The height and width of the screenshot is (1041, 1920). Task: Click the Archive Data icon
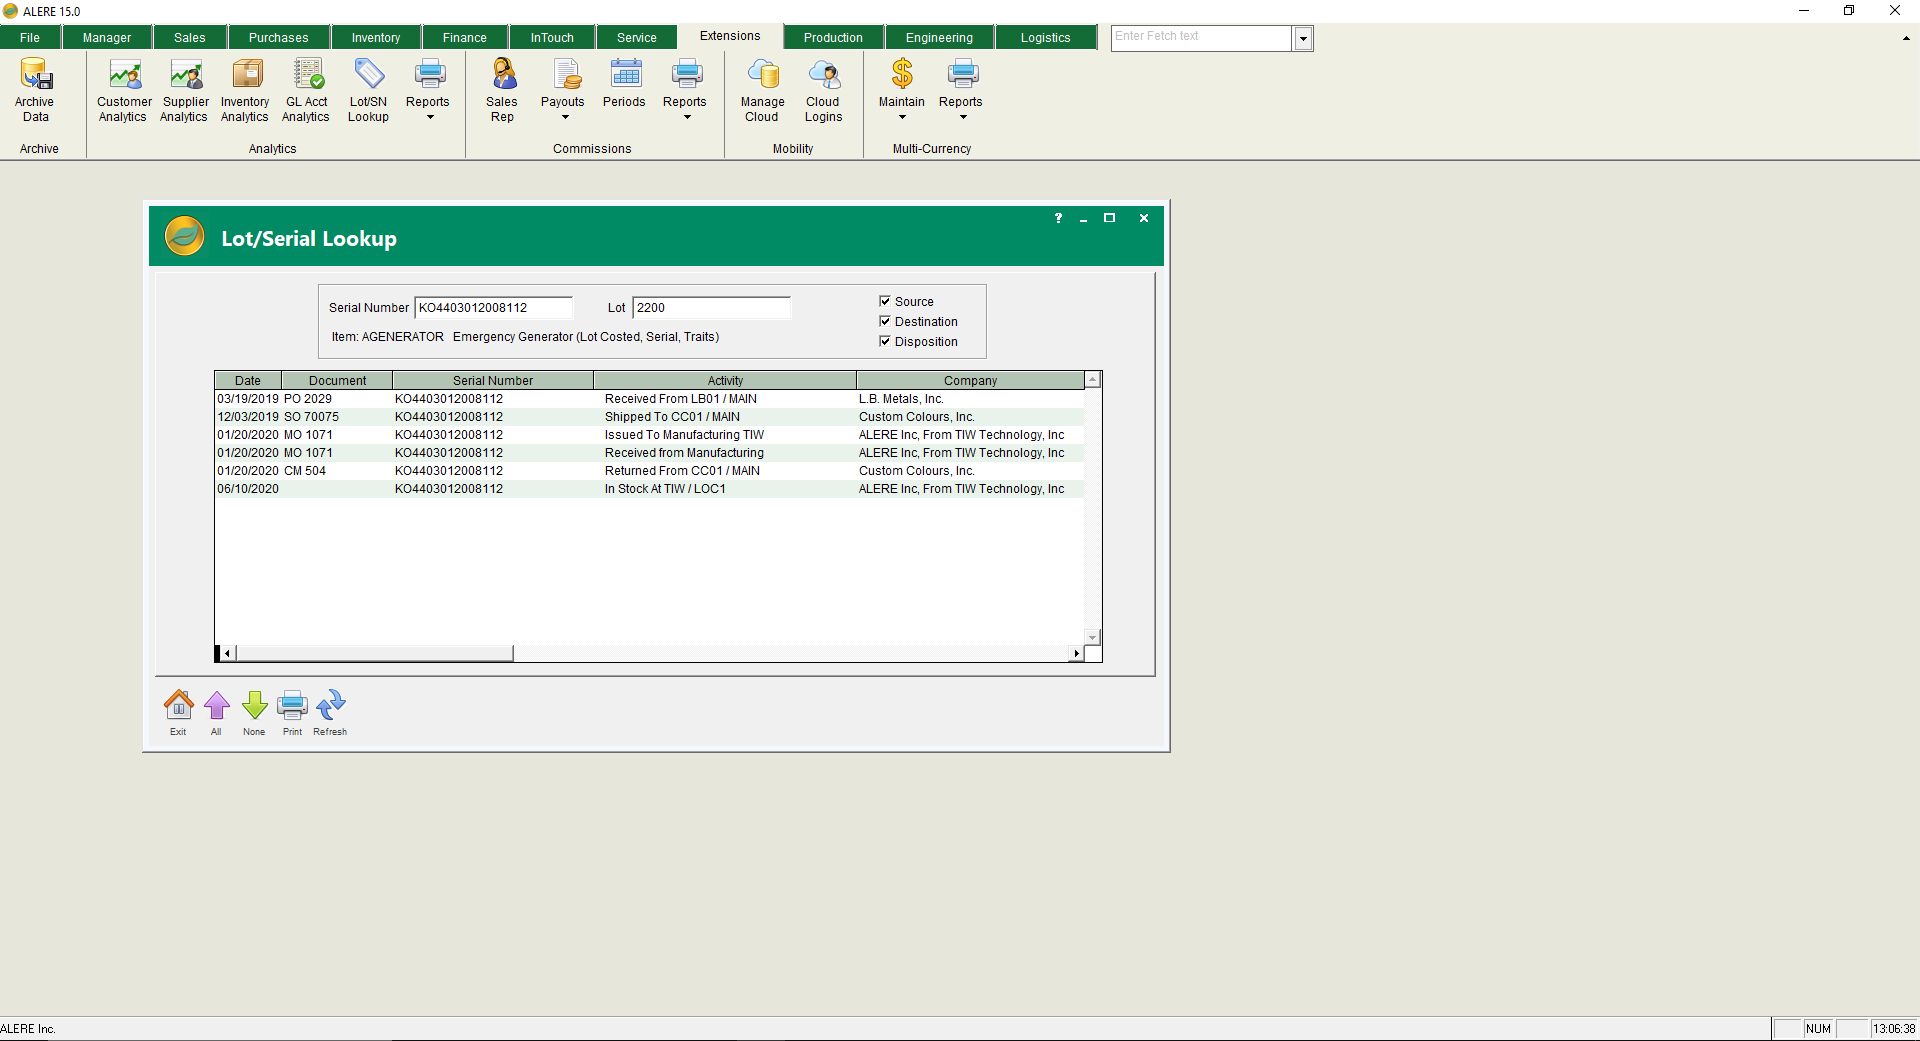point(35,90)
